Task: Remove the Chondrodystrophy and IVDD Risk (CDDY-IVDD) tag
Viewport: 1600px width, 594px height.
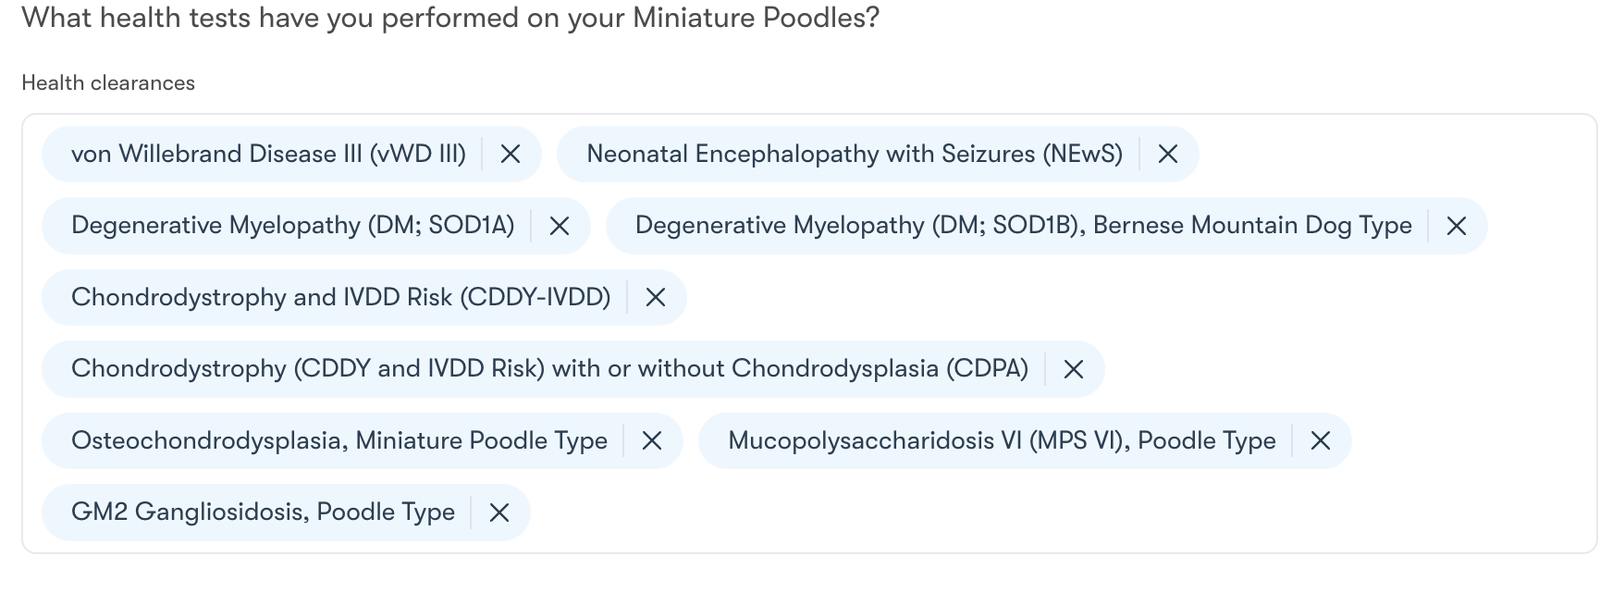Action: tap(655, 297)
